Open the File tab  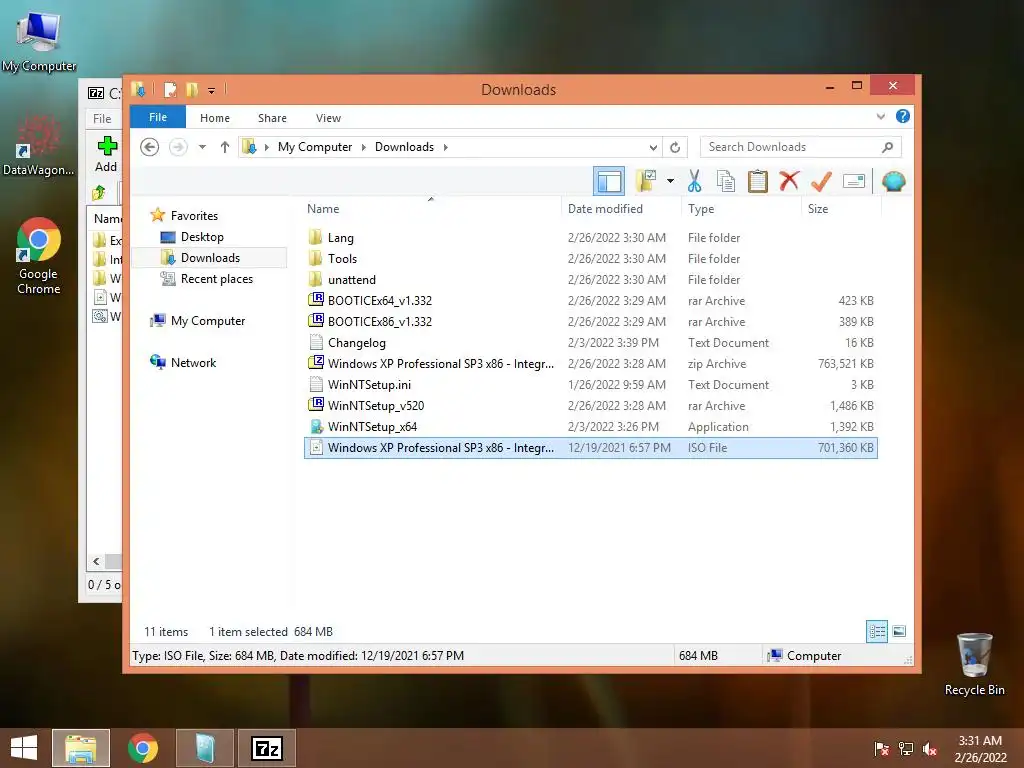(158, 117)
